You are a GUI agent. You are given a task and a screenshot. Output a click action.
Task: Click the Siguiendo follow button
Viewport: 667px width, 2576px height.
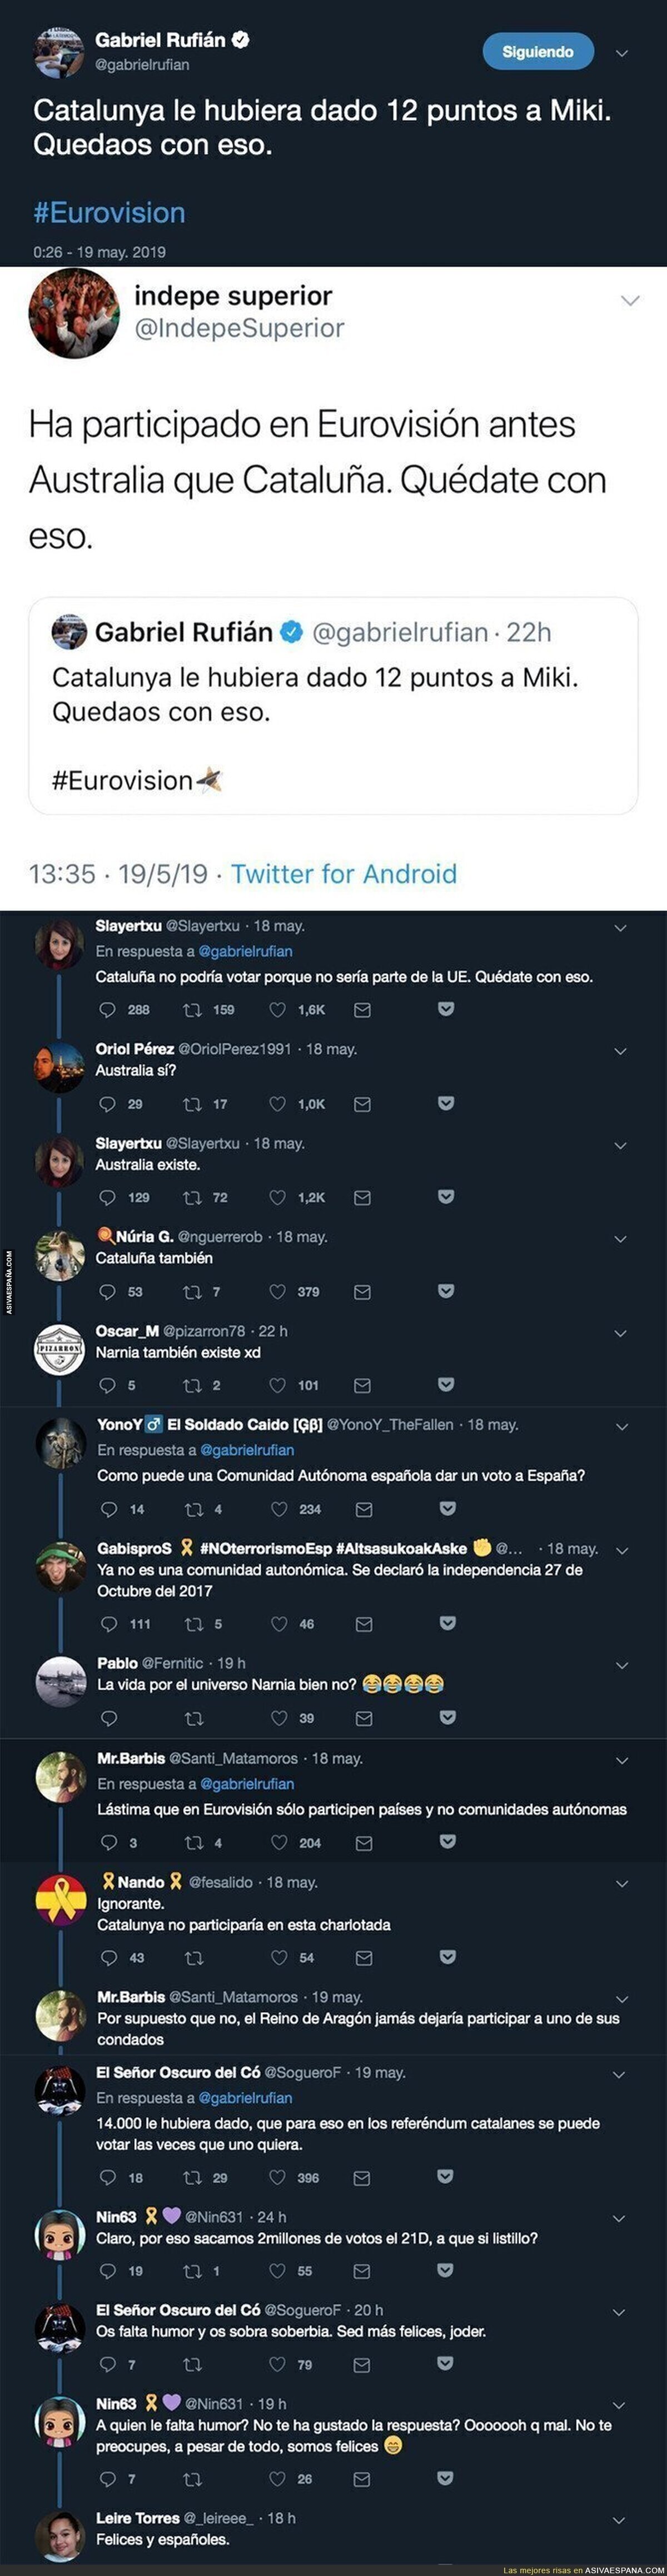pos(537,52)
